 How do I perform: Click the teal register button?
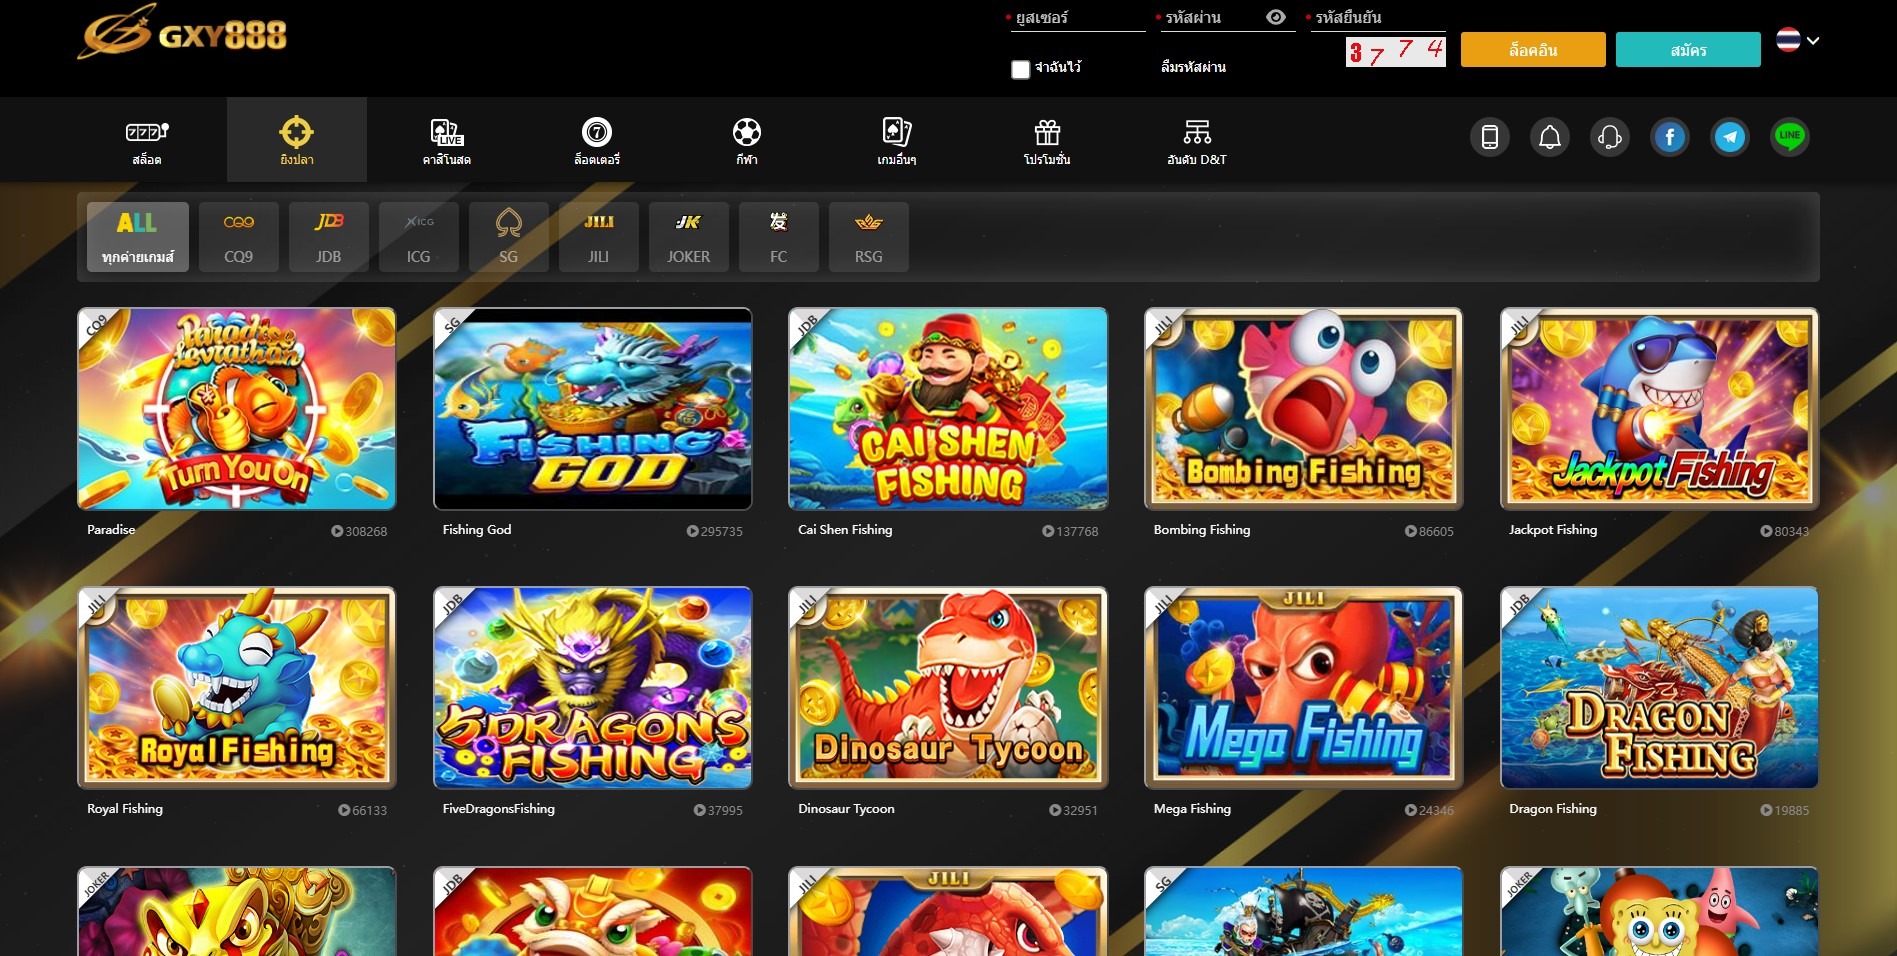click(x=1688, y=50)
